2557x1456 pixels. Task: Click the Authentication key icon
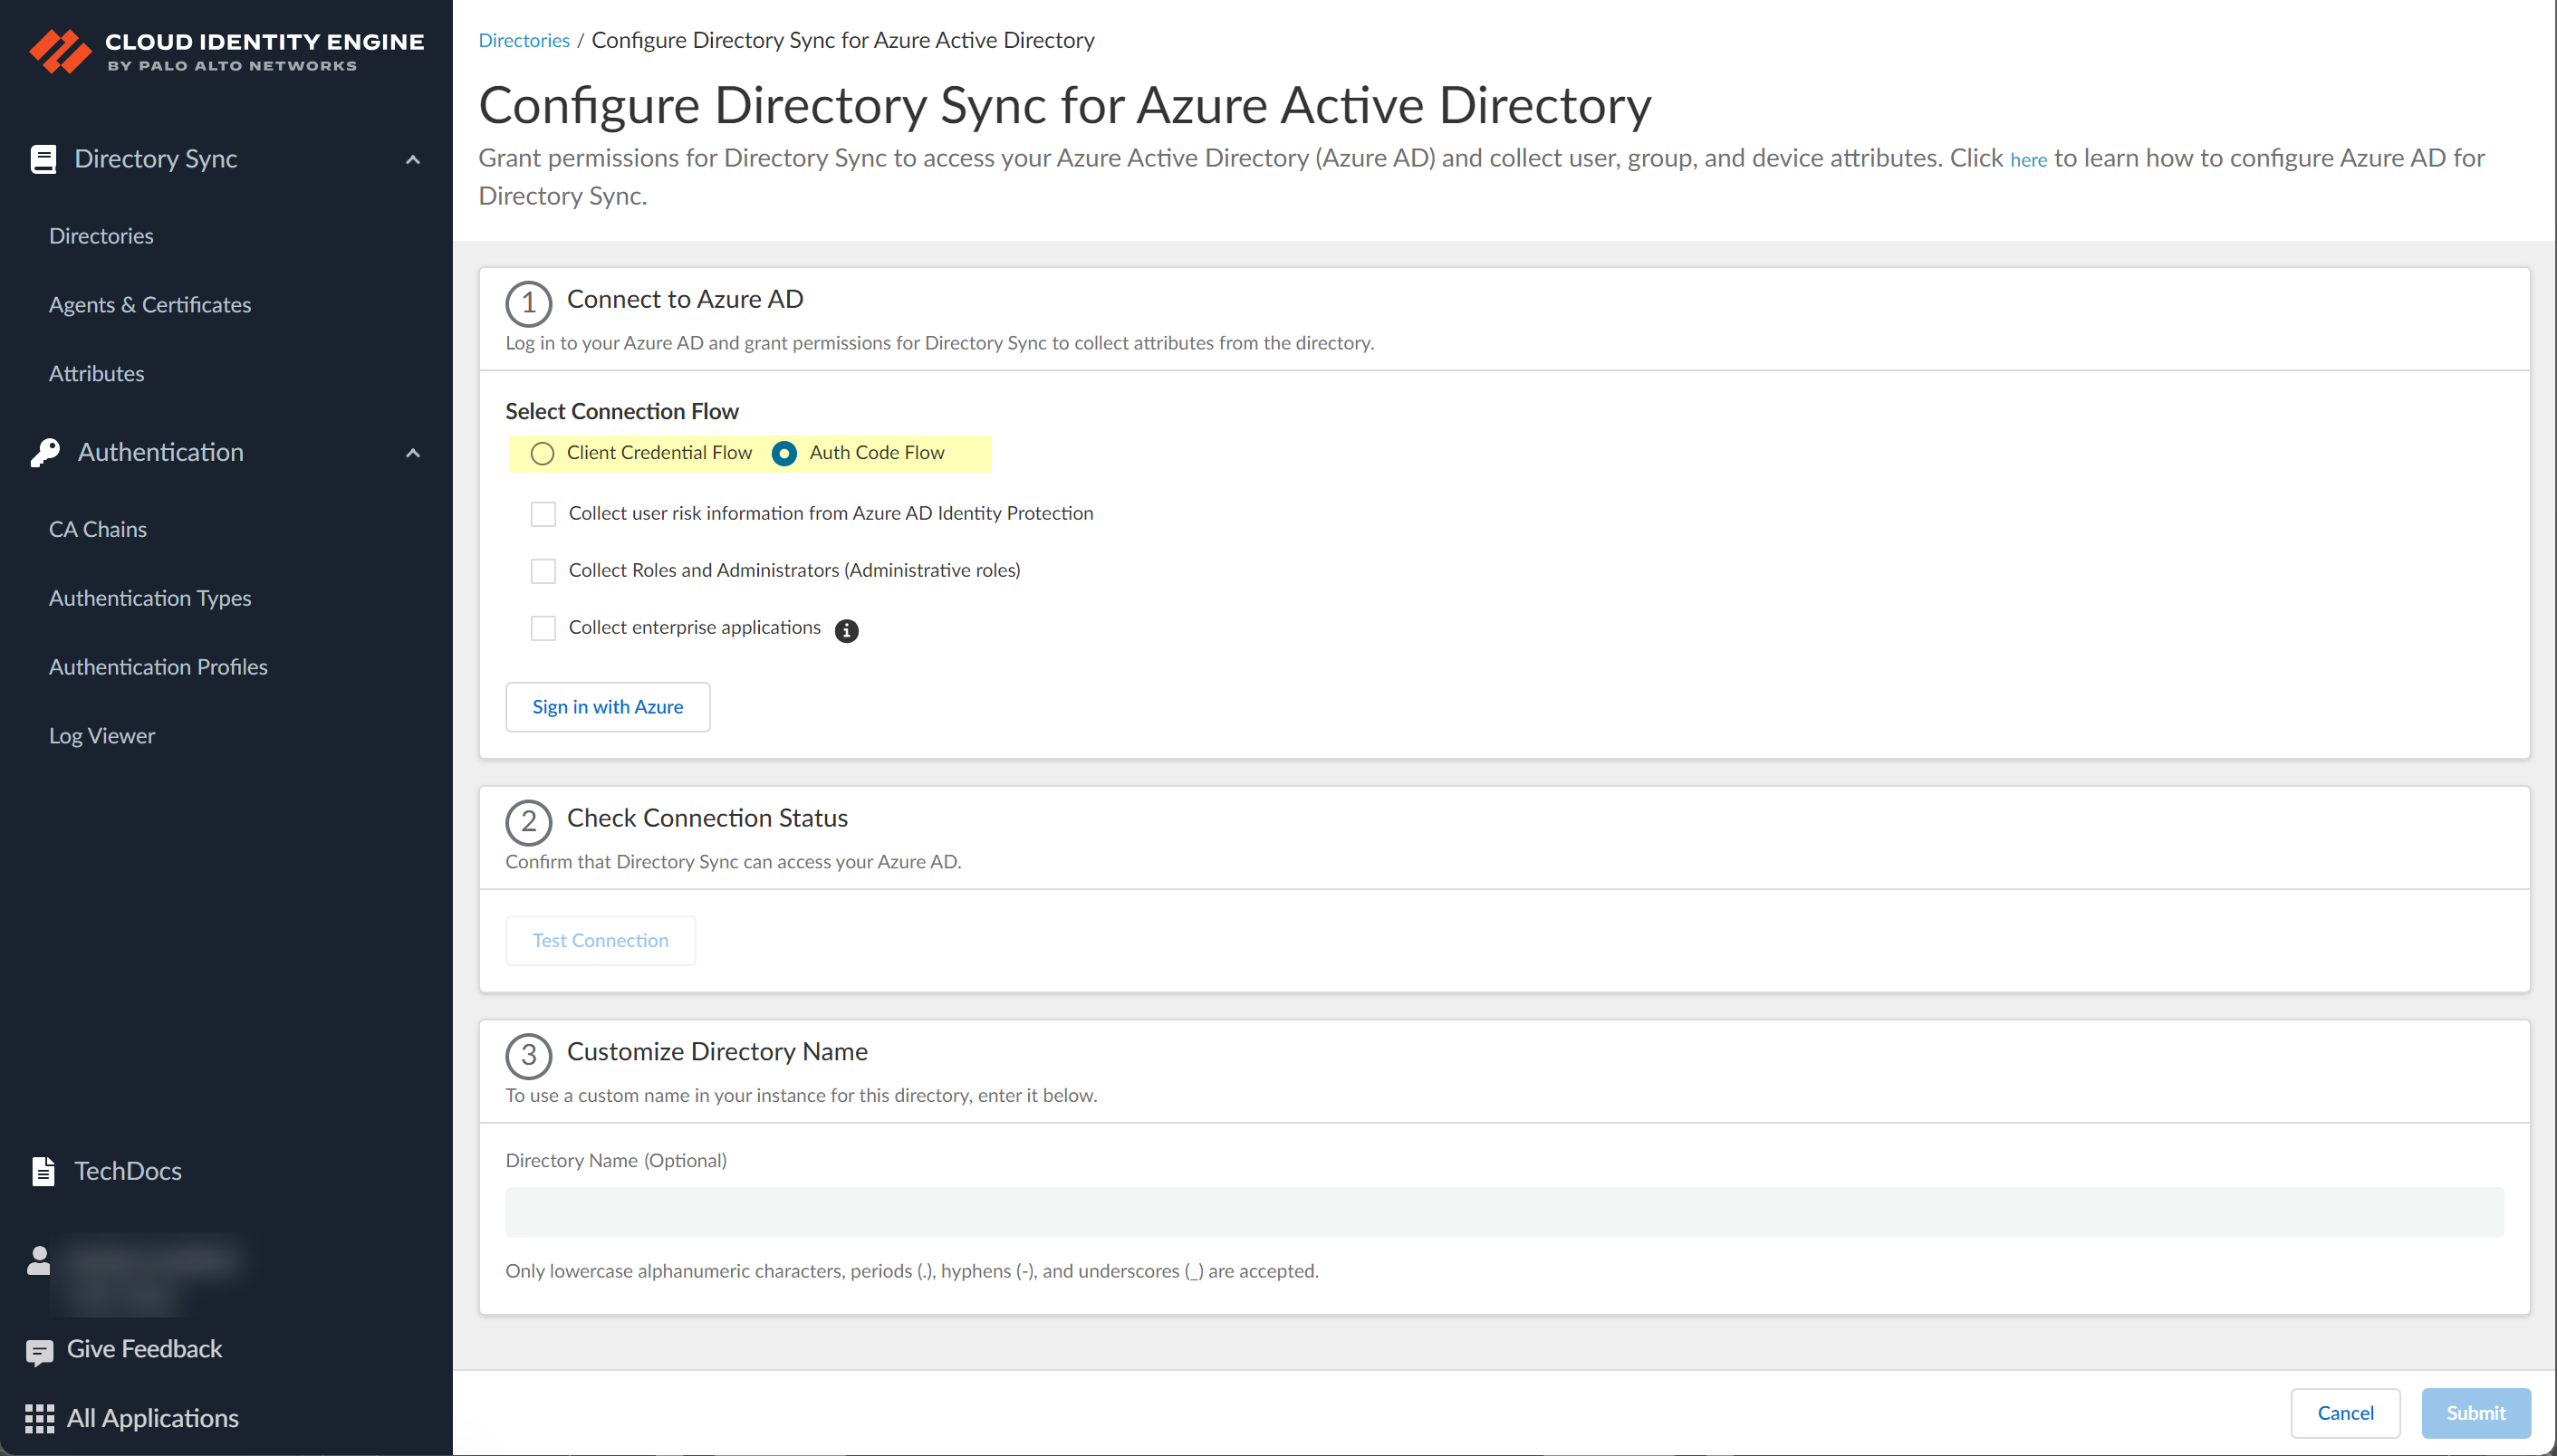[45, 451]
